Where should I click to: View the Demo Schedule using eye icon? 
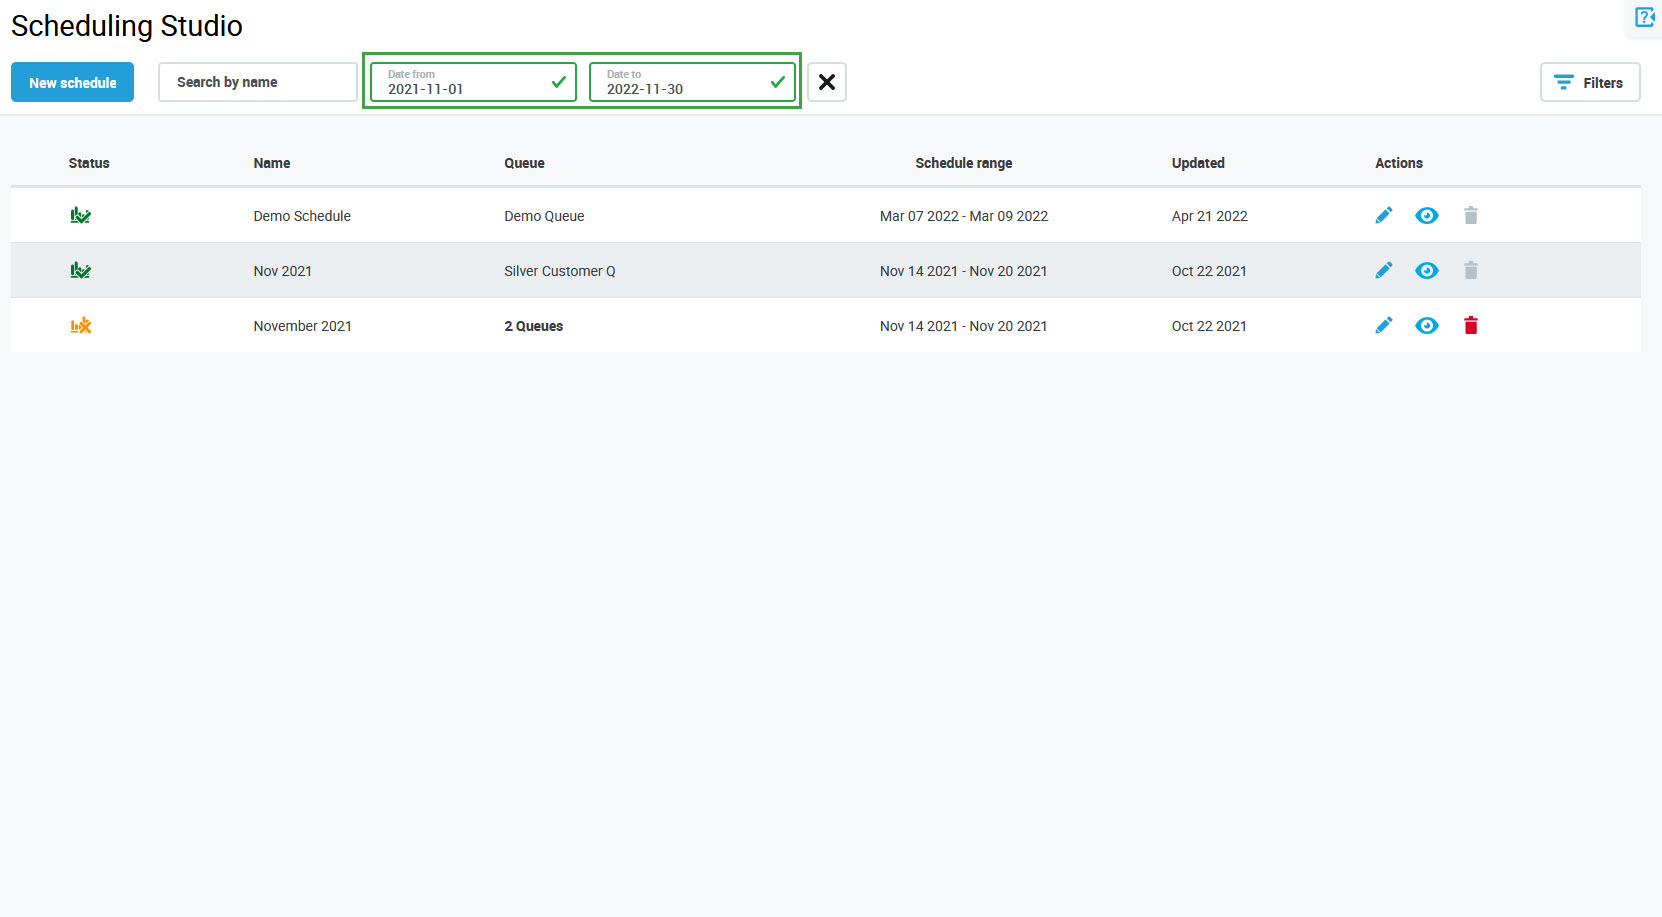(x=1426, y=216)
